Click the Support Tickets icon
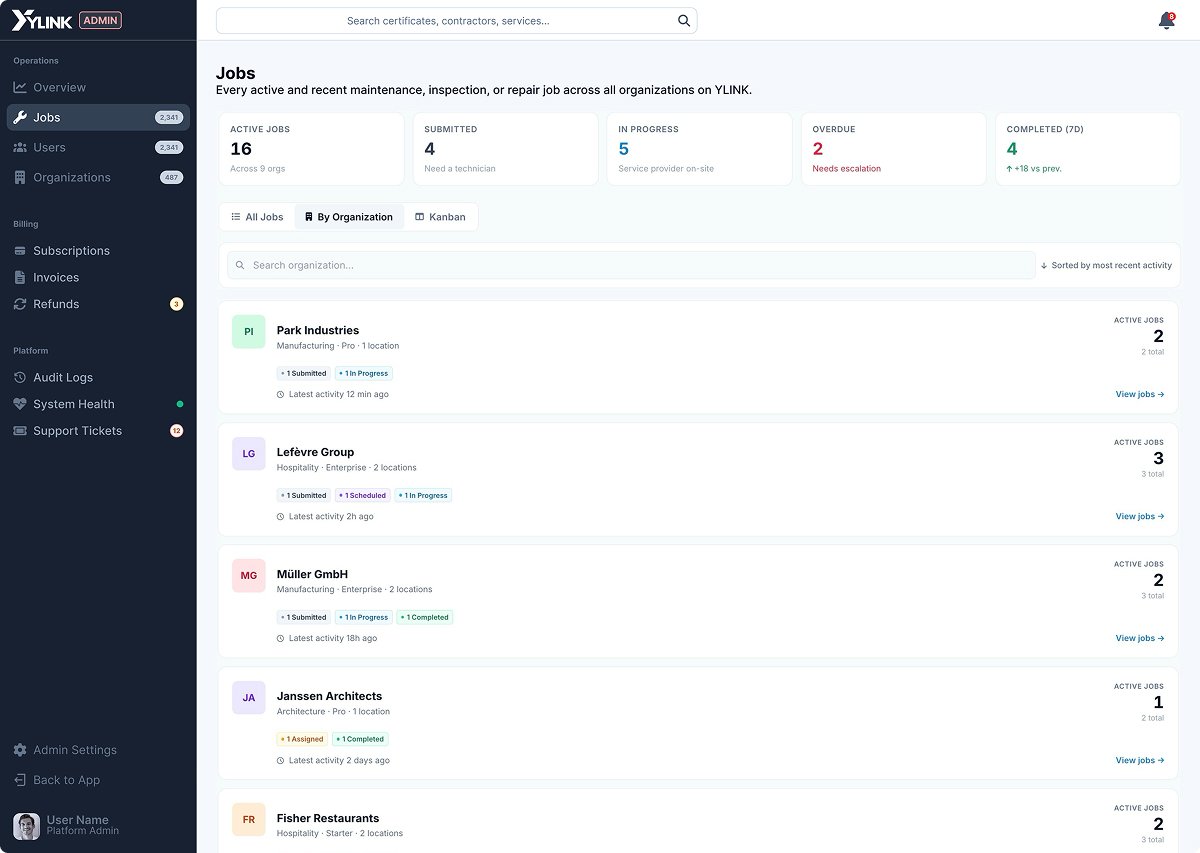The height and width of the screenshot is (853, 1200). [20, 431]
